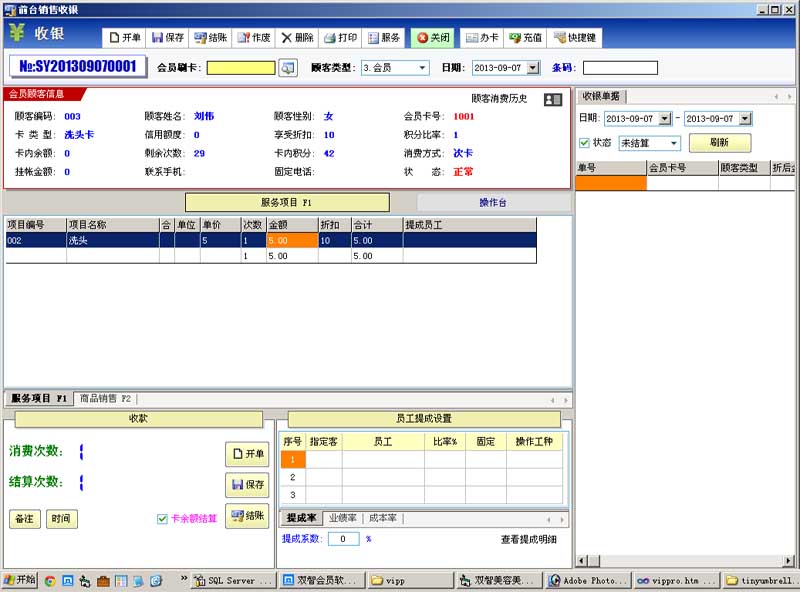Screen dimensions: 800x592
Task: Click the red 关闭 toolbar button
Action: click(433, 38)
